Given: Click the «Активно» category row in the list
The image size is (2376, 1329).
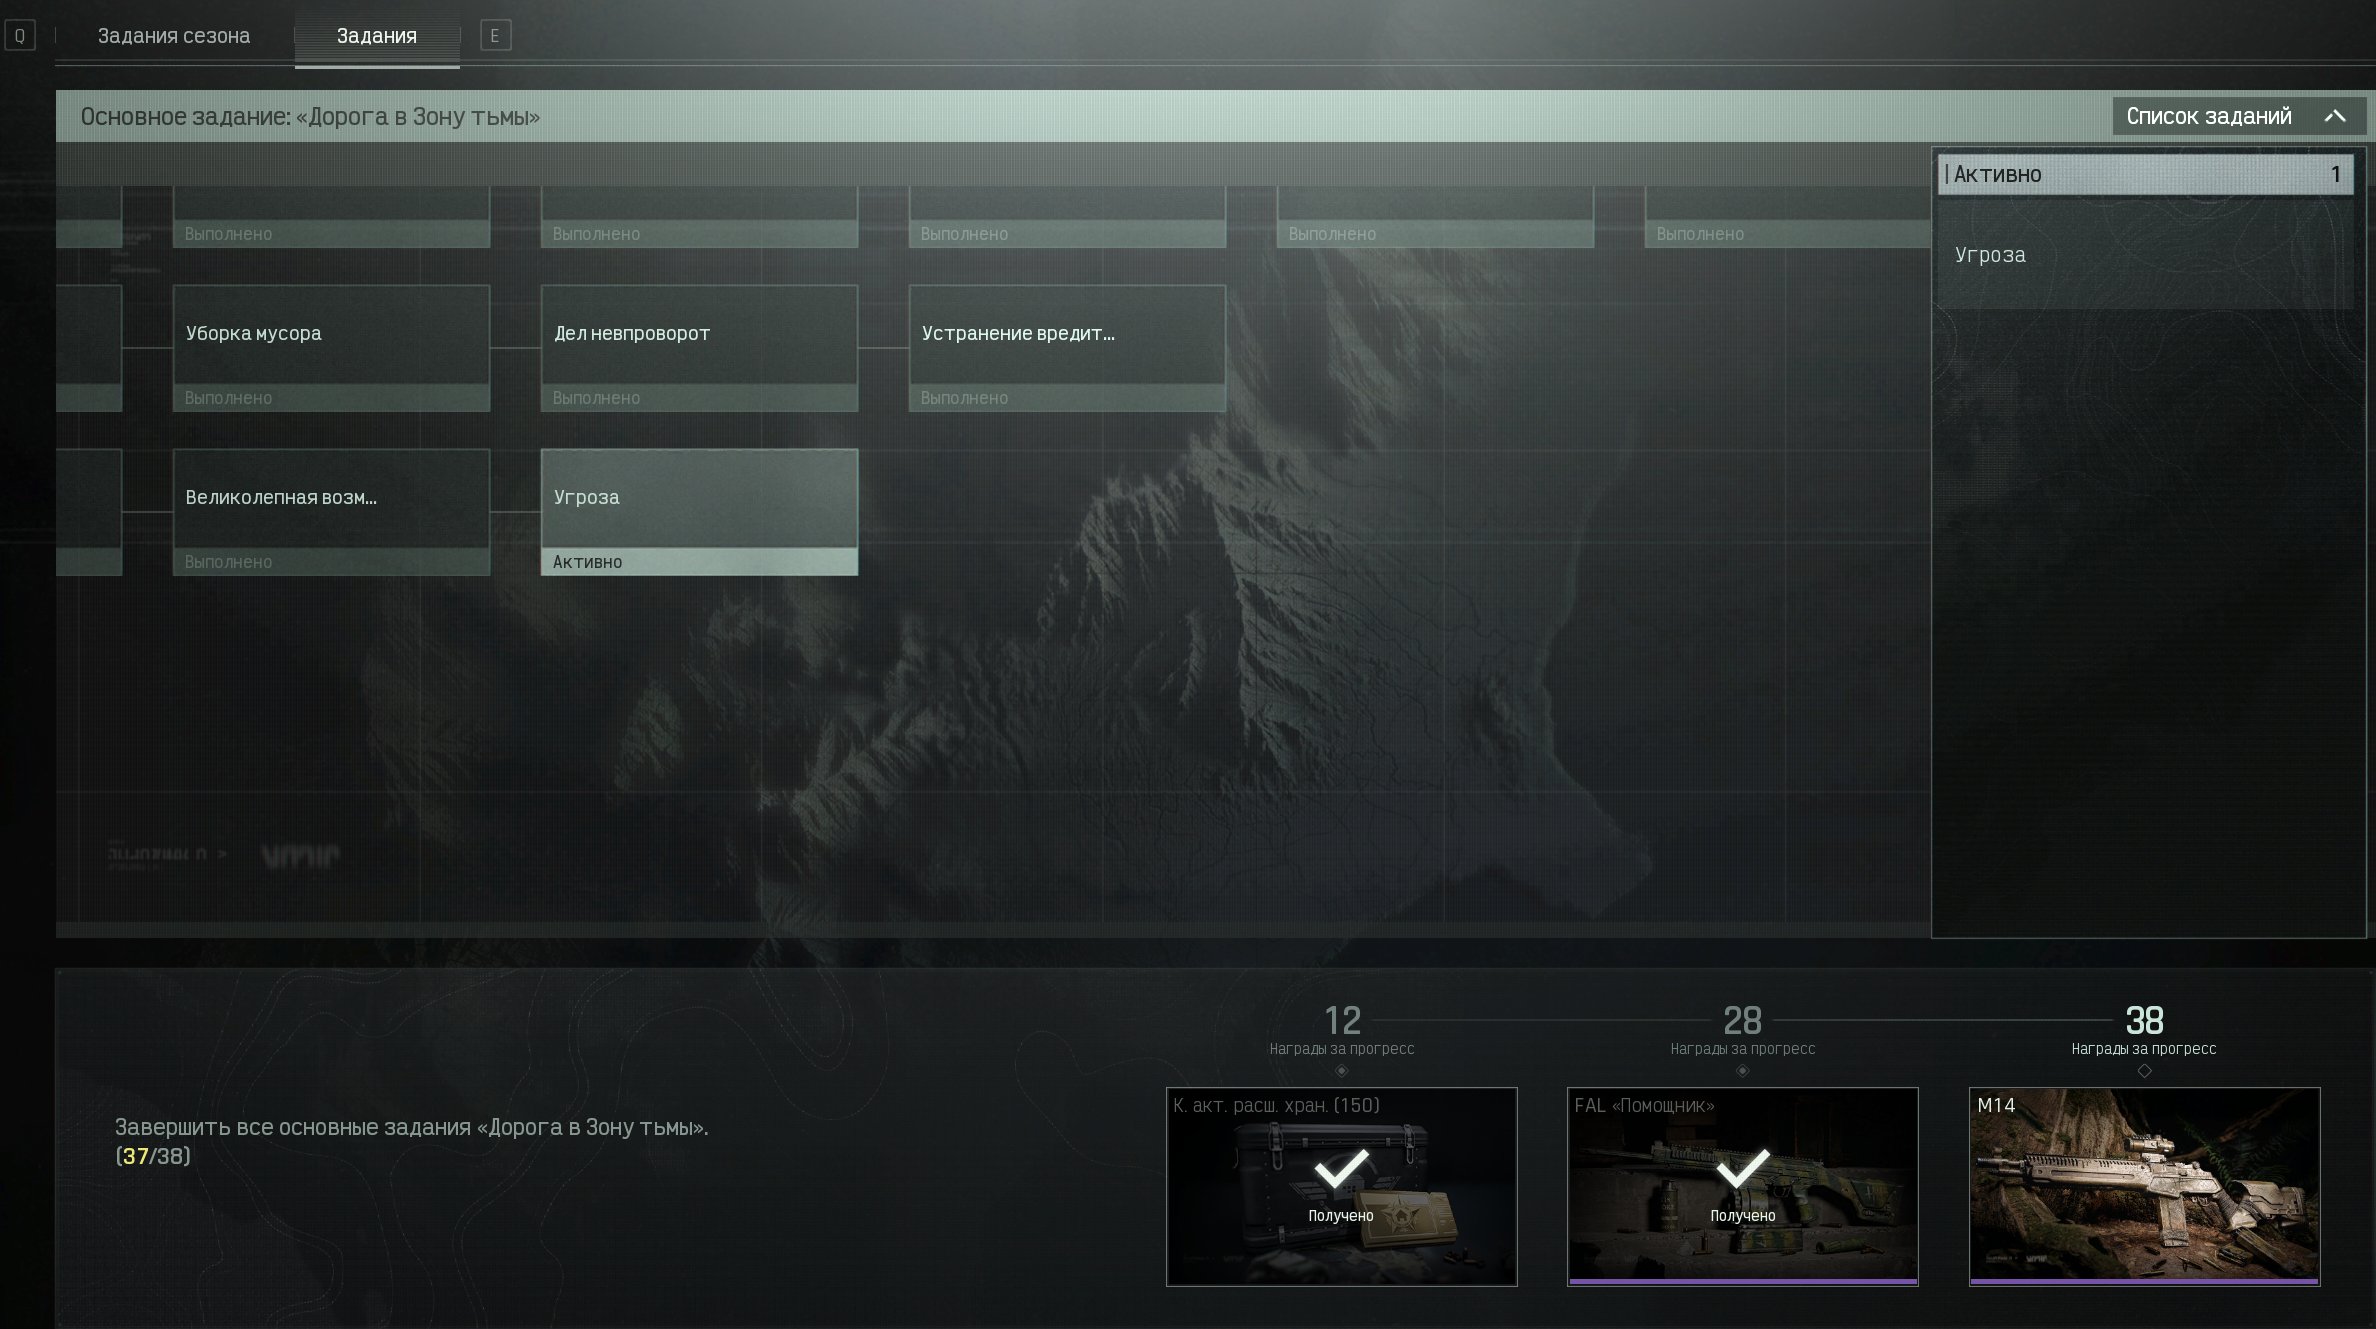Looking at the screenshot, I should coord(2145,174).
